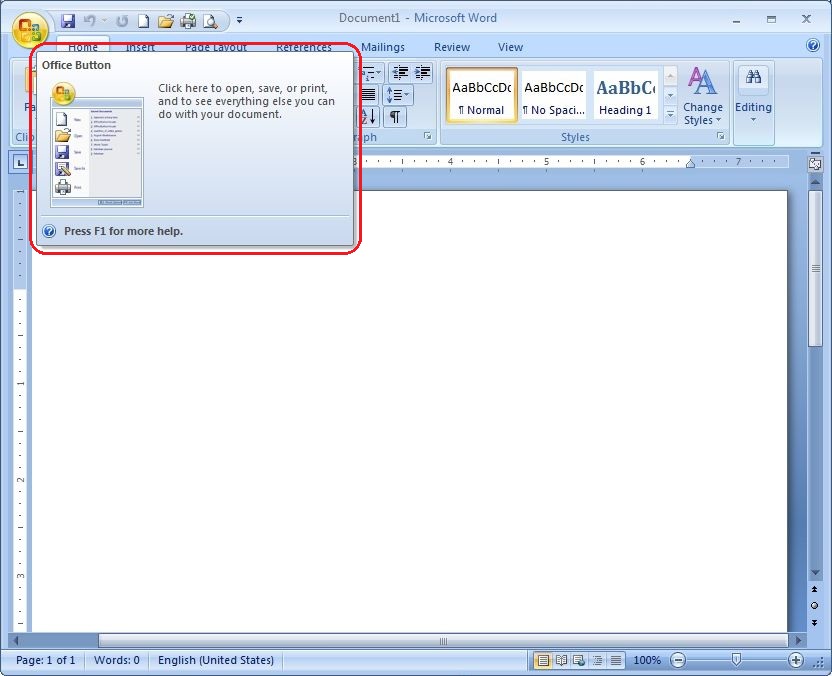This screenshot has height=676, width=832.
Task: Switch to the Review tab
Action: [x=452, y=47]
